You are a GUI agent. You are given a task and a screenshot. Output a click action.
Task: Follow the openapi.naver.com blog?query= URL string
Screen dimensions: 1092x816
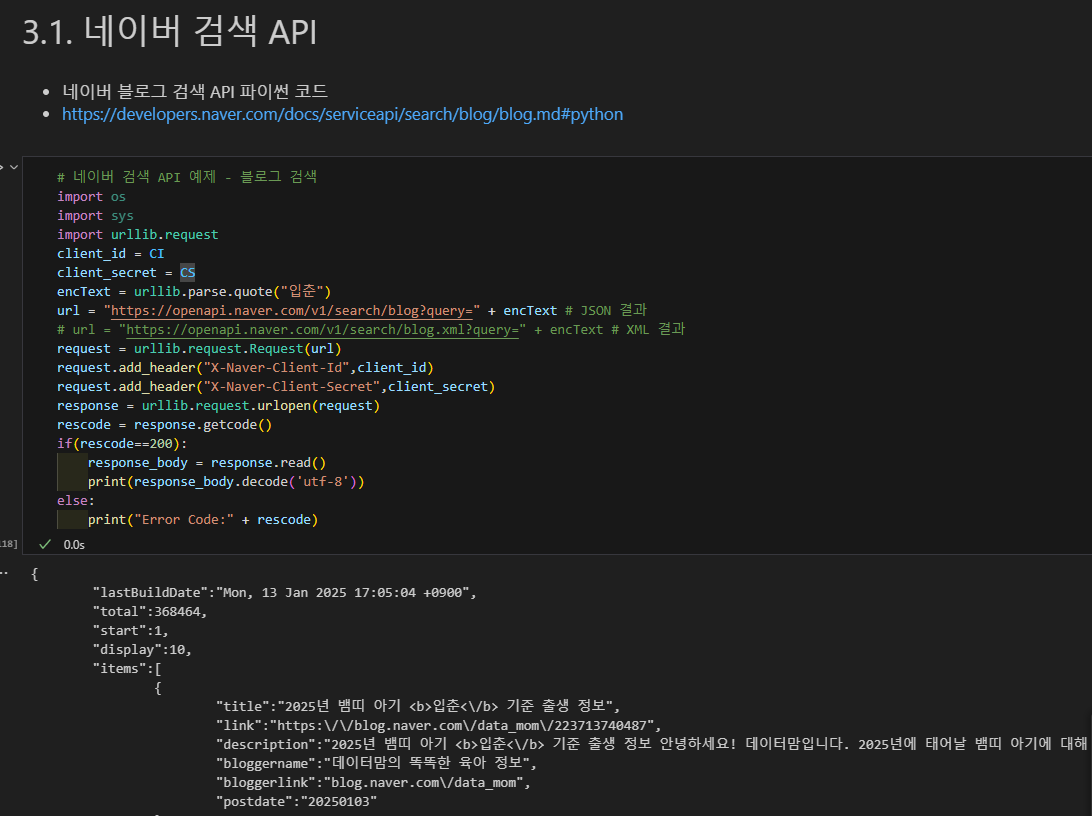click(x=292, y=311)
